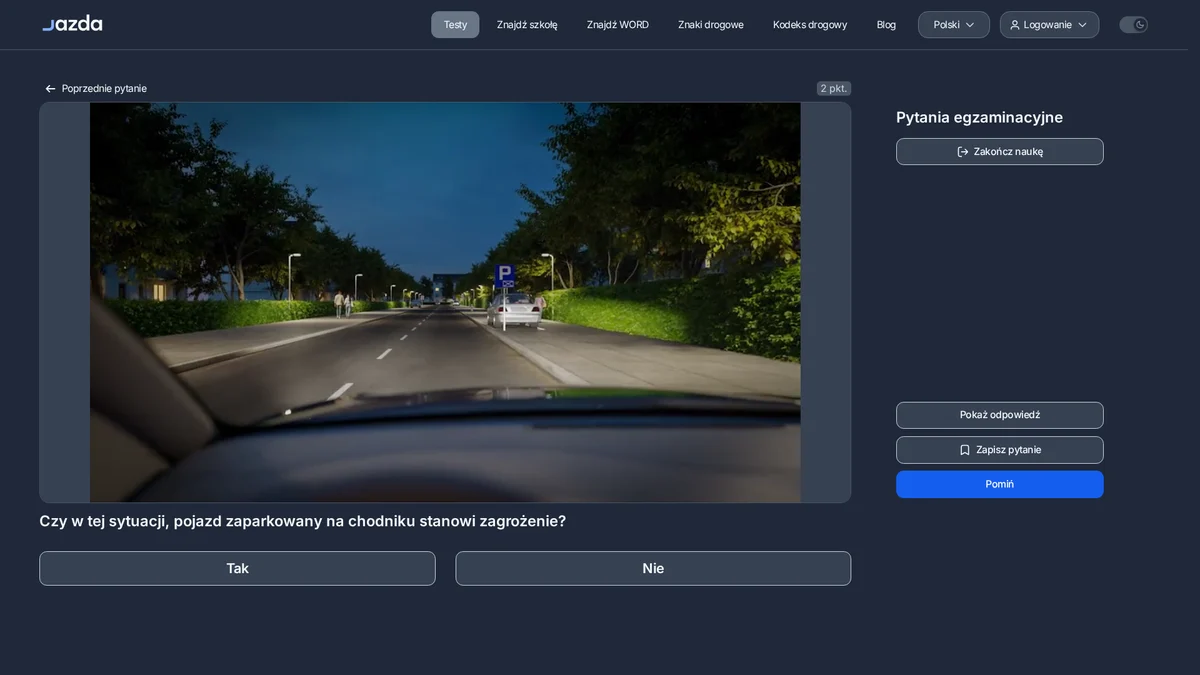This screenshot has height=675, width=1200.
Task: Click the Jazda logo
Action: [x=72, y=24]
